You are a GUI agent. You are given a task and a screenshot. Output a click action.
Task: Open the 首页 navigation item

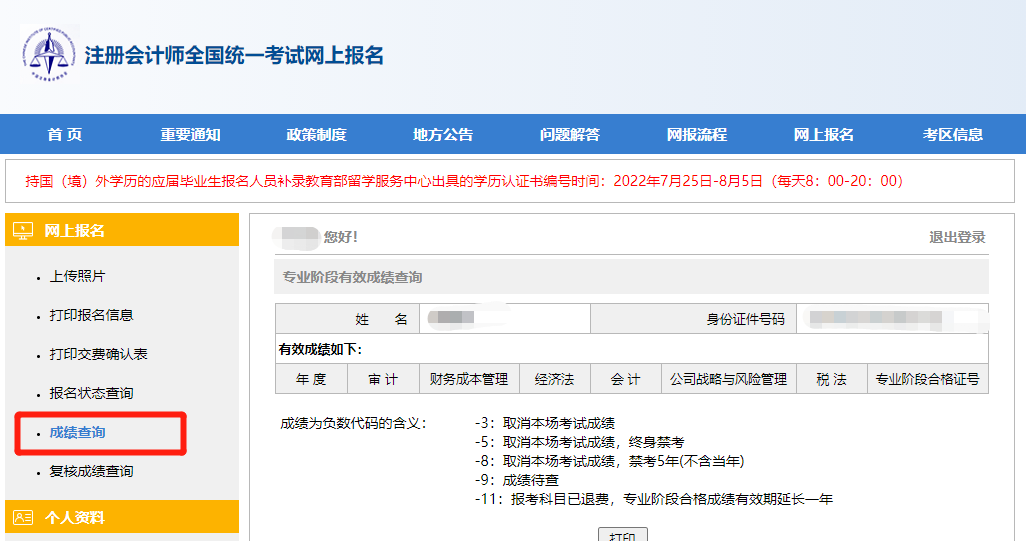65,135
